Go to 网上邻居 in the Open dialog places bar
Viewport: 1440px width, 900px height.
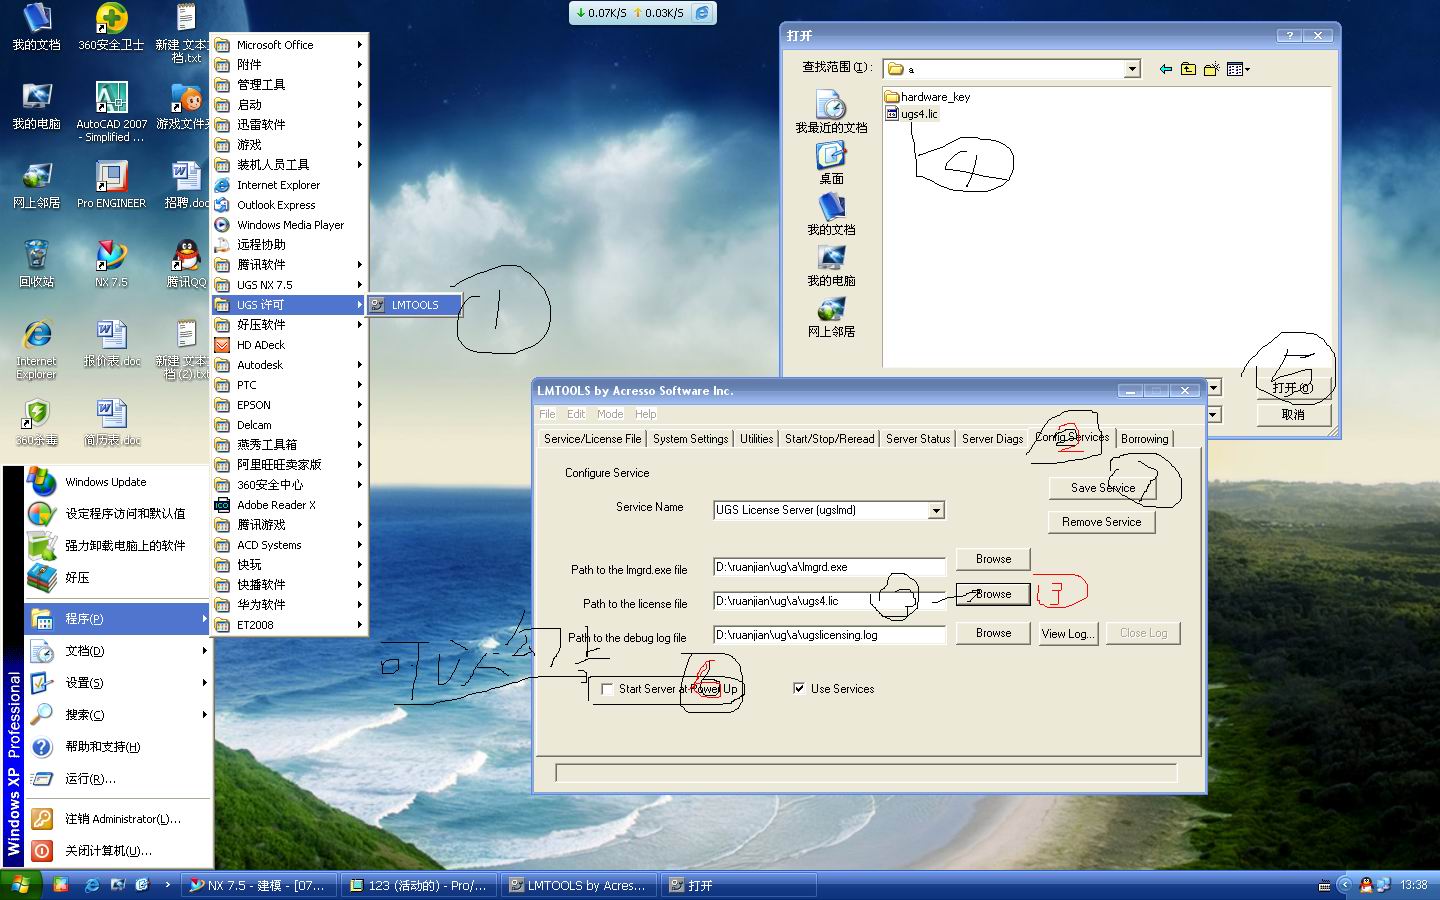831,316
